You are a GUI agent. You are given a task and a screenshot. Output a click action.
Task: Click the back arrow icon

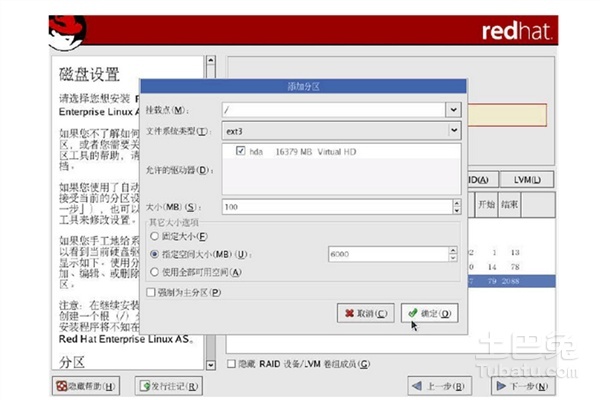coord(417,386)
